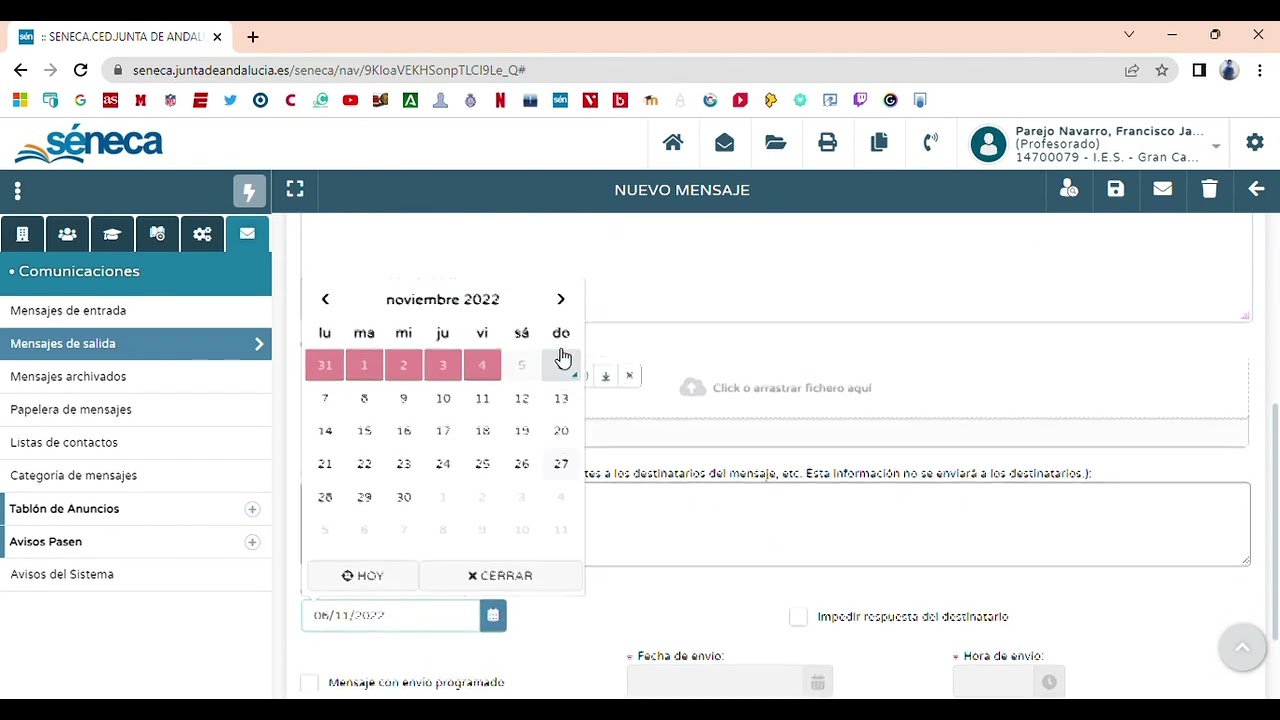Open the person-book tab icon
This screenshot has width=1280, height=720.
point(157,234)
